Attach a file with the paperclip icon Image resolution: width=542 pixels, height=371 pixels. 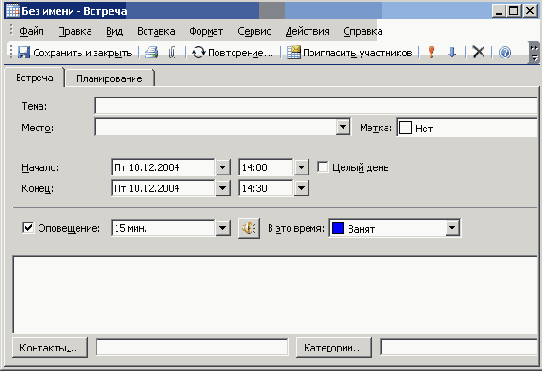[172, 52]
